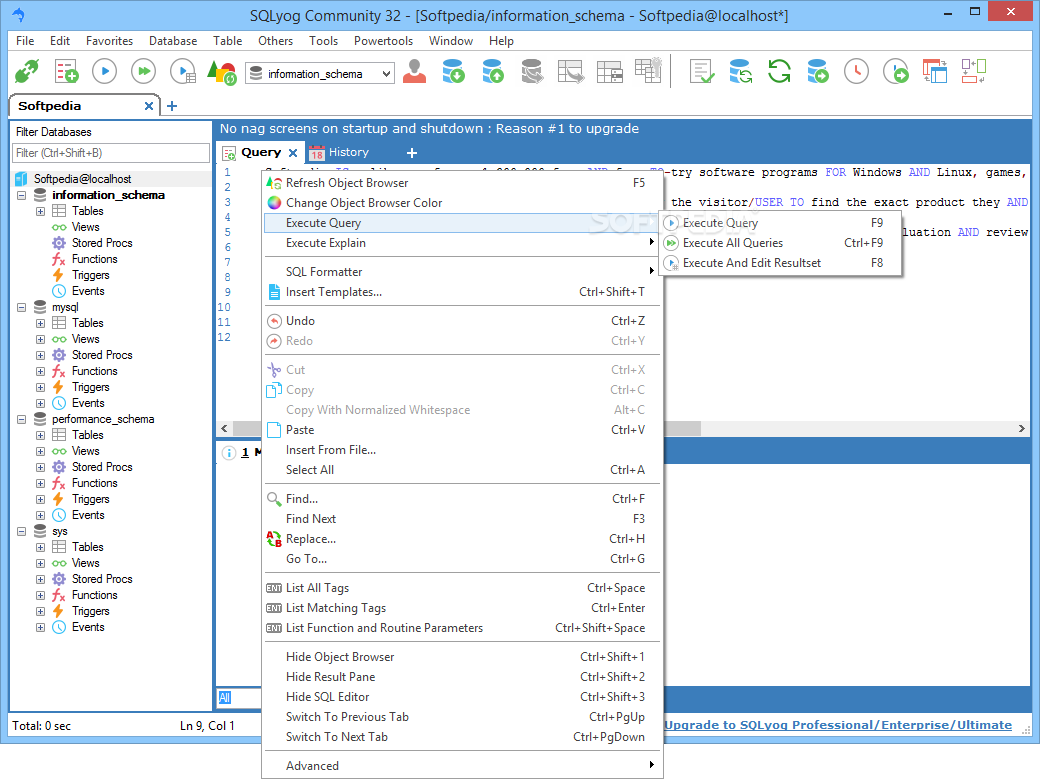Open the Powertools menu
The width and height of the screenshot is (1040, 779).
click(x=383, y=40)
